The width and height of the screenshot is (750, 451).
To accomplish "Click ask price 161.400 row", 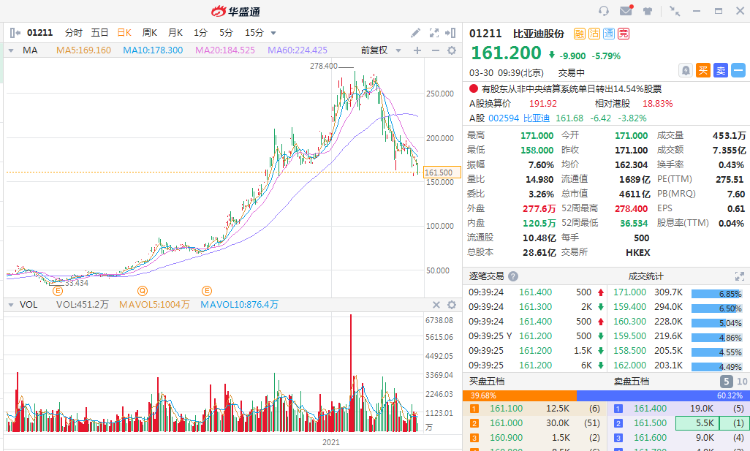I will [x=679, y=408].
